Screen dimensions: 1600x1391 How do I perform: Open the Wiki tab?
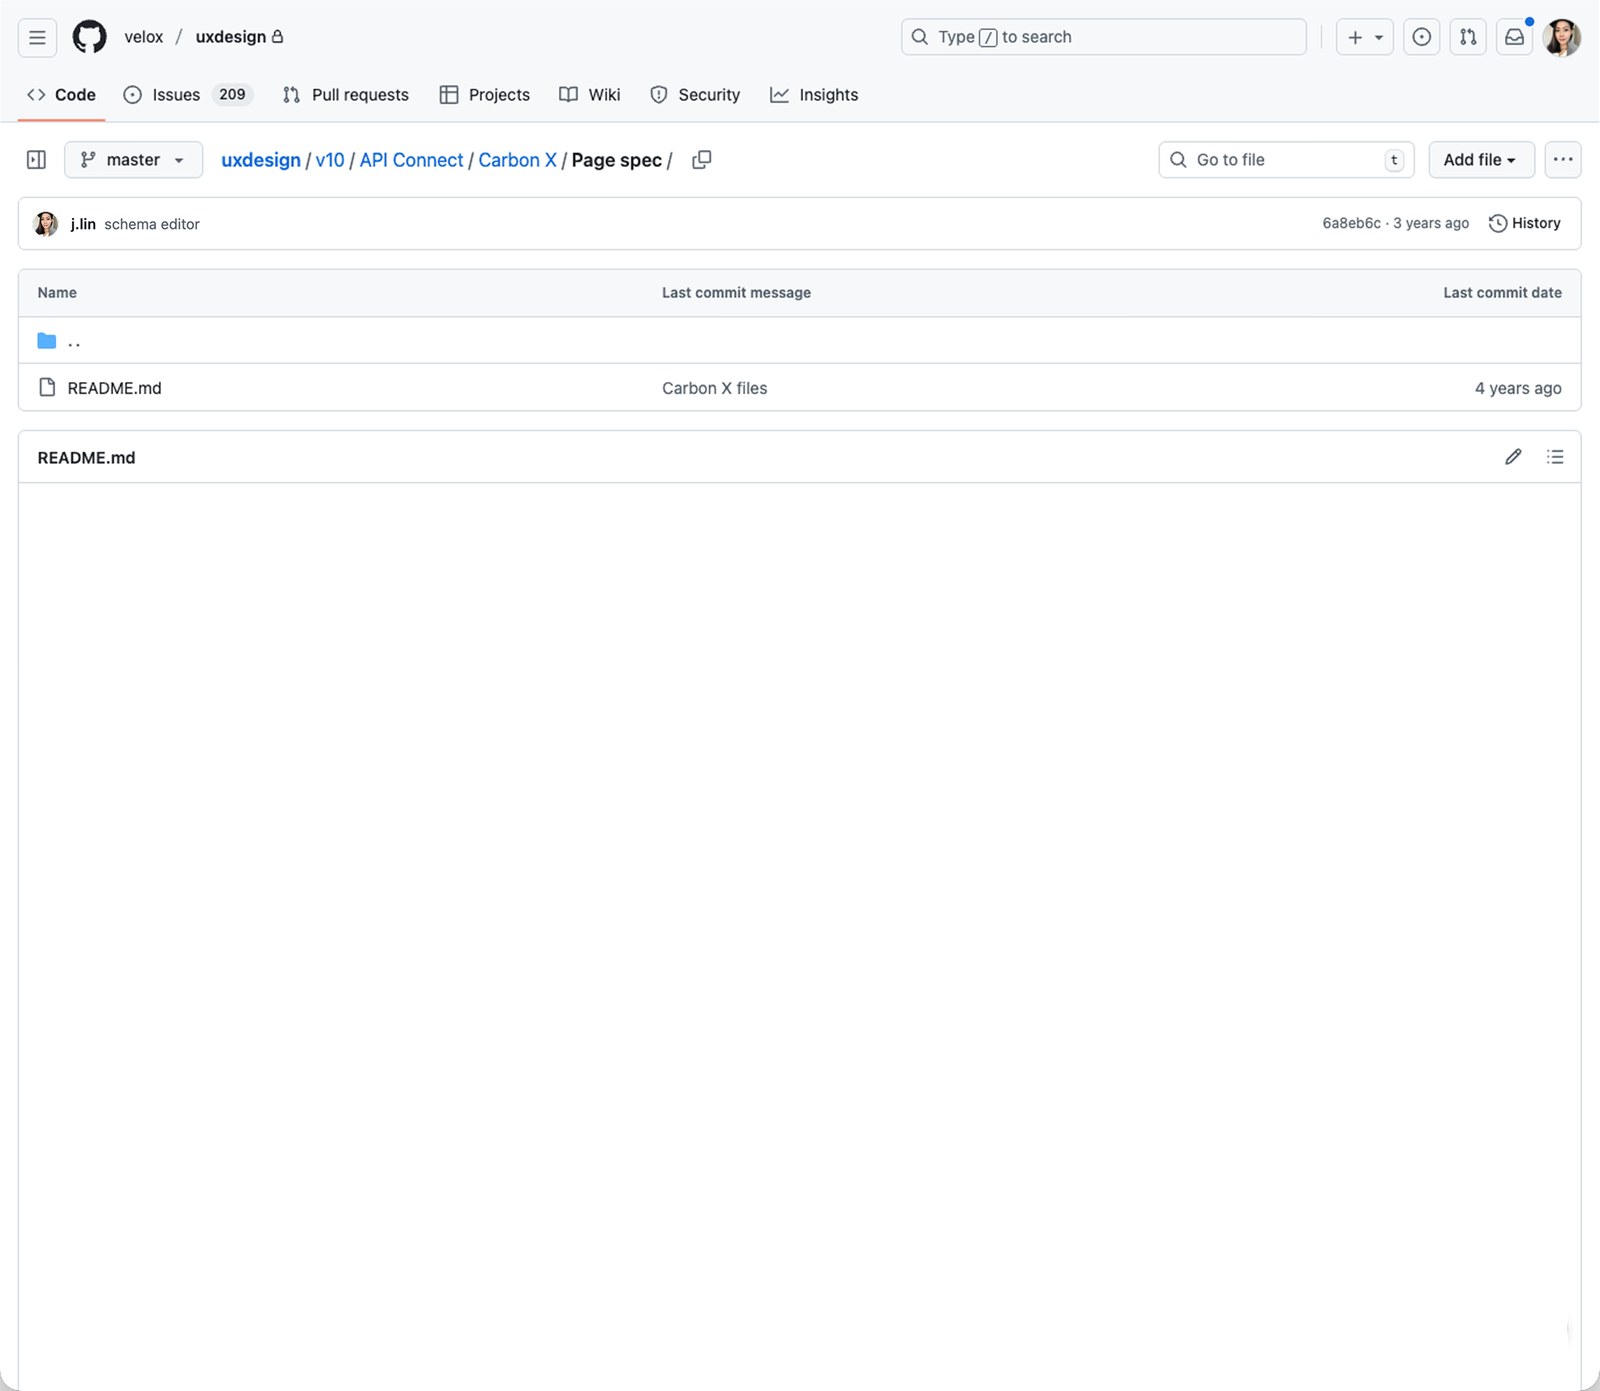pyautogui.click(x=590, y=95)
